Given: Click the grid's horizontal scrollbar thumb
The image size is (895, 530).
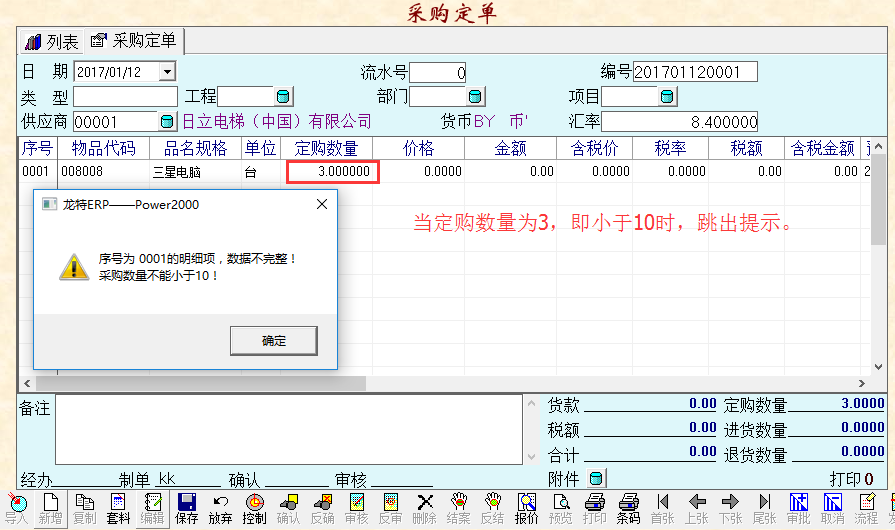Looking at the screenshot, I should click(200, 383).
